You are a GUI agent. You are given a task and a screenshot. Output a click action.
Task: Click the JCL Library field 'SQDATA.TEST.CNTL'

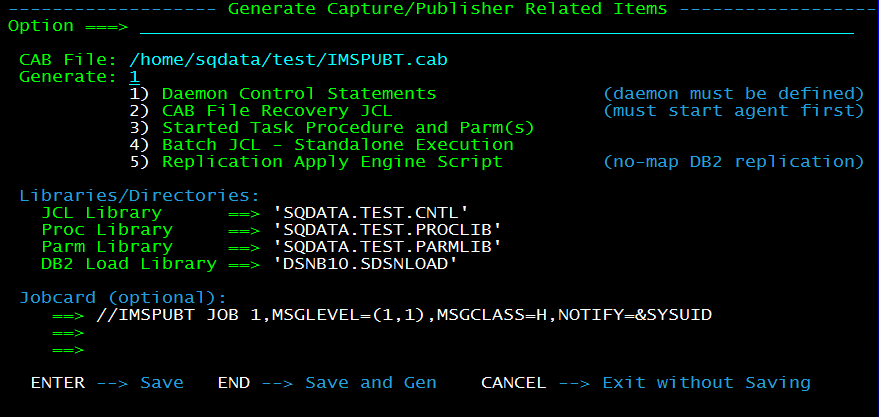pyautogui.click(x=371, y=212)
